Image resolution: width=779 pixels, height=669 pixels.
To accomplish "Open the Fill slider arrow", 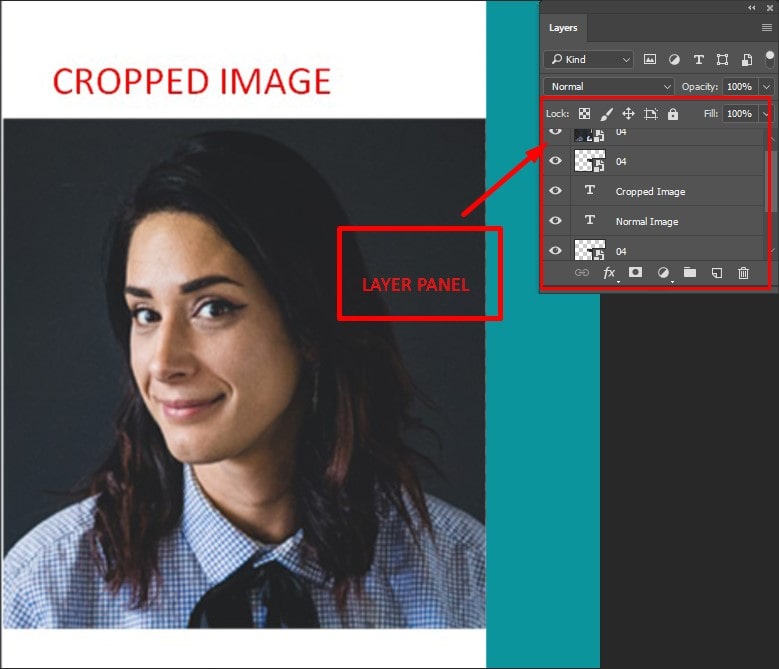I will coord(766,114).
